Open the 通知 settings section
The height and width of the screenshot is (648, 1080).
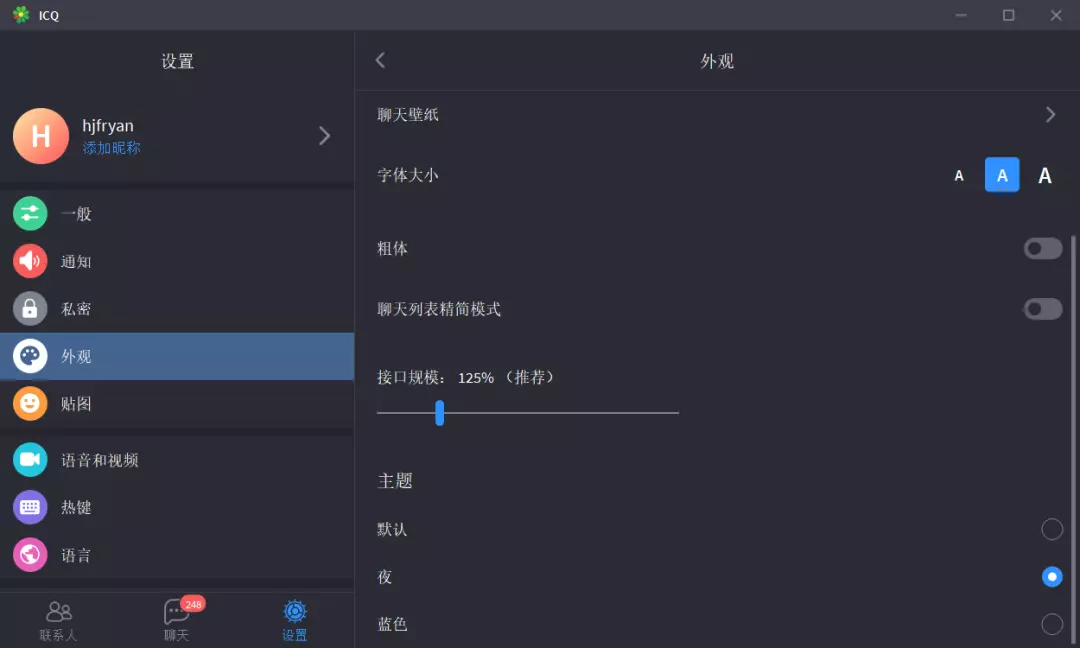pyautogui.click(x=177, y=261)
